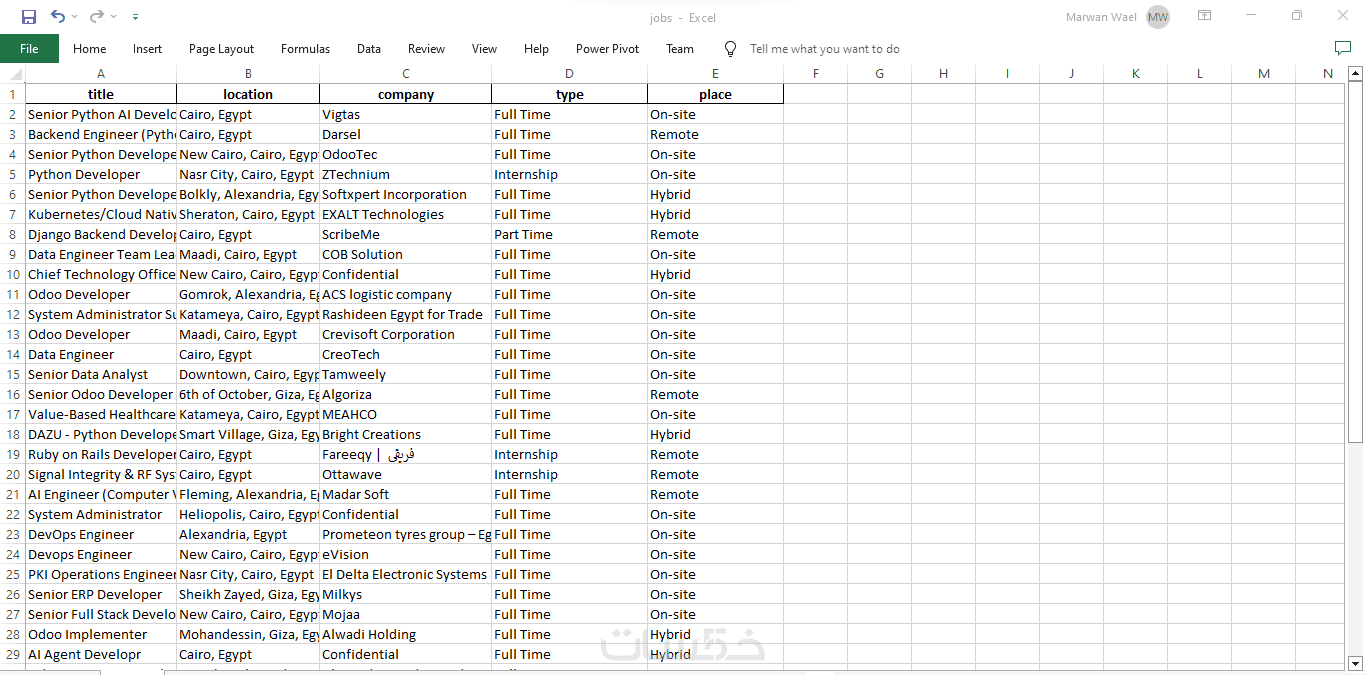Image resolution: width=1366 pixels, height=675 pixels.
Task: Click the Tell me what you want field
Action: pyautogui.click(x=825, y=48)
